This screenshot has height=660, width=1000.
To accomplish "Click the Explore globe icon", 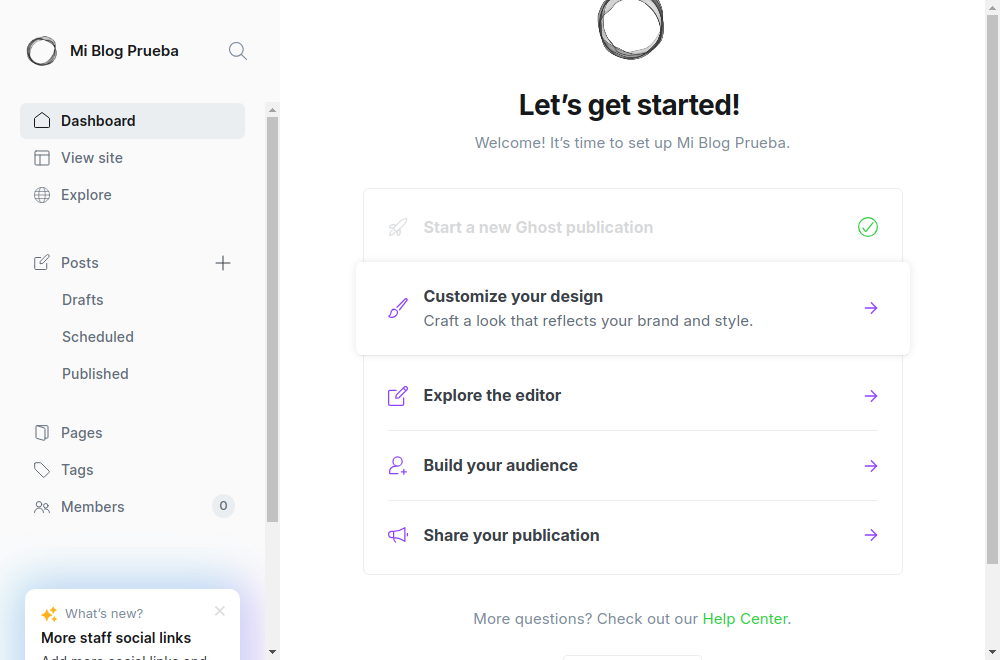I will pos(42,195).
